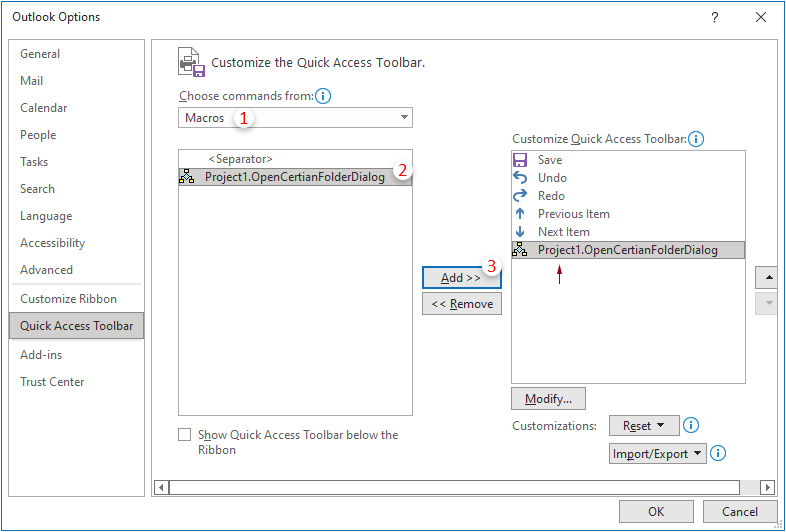Viewport: 786px width, 532px height.
Task: Open the Macros commands dropdown
Action: [296, 118]
